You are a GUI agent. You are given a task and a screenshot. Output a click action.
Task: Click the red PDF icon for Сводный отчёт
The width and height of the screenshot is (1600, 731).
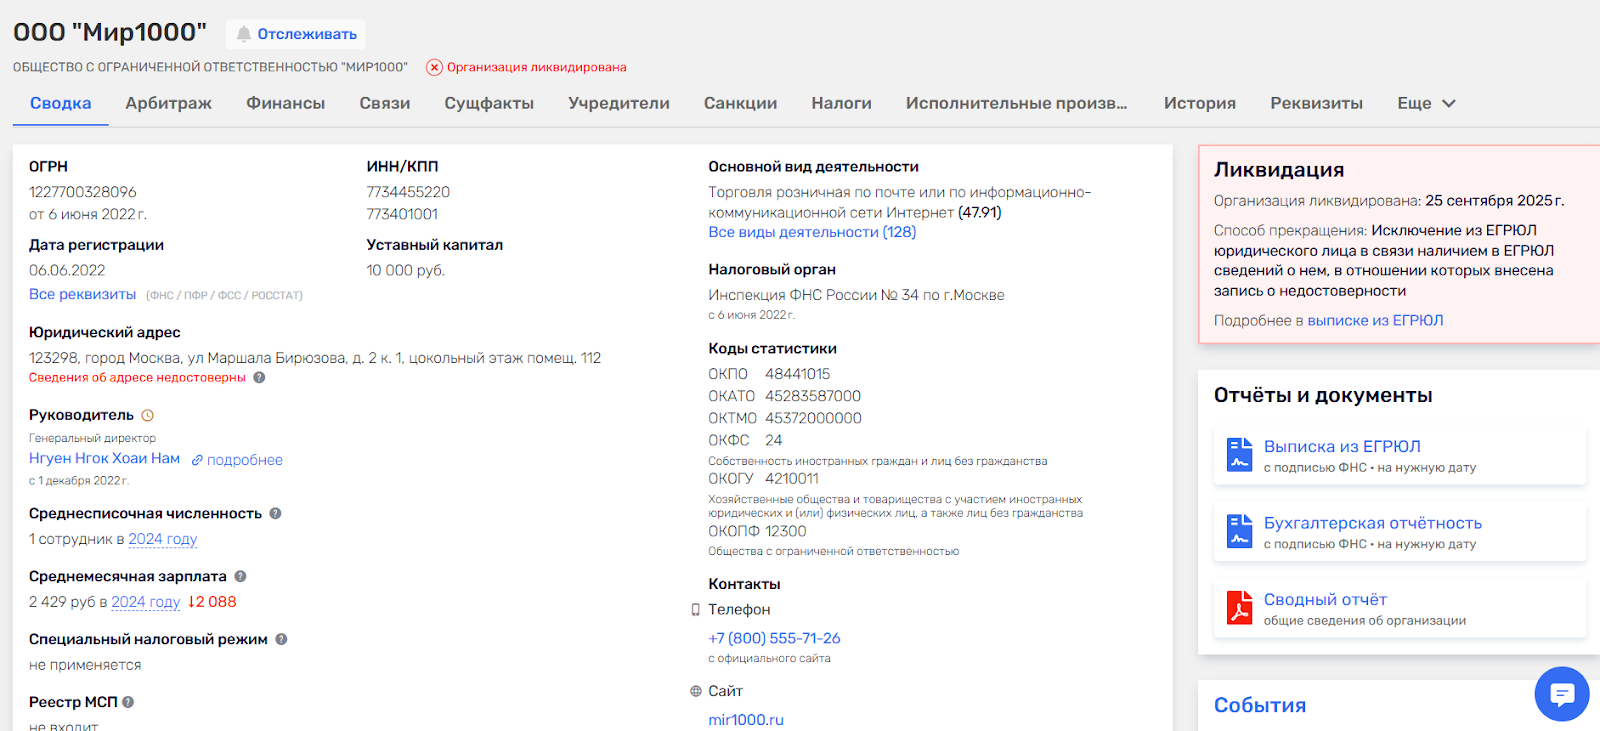pos(1240,608)
